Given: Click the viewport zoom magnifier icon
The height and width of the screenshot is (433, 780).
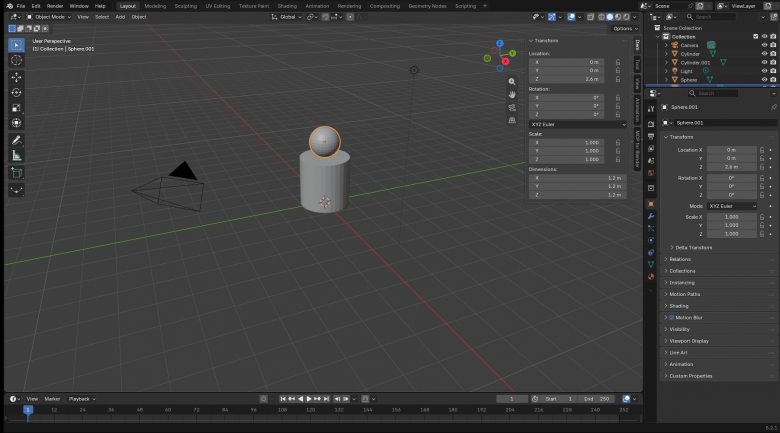Looking at the screenshot, I should (512, 82).
